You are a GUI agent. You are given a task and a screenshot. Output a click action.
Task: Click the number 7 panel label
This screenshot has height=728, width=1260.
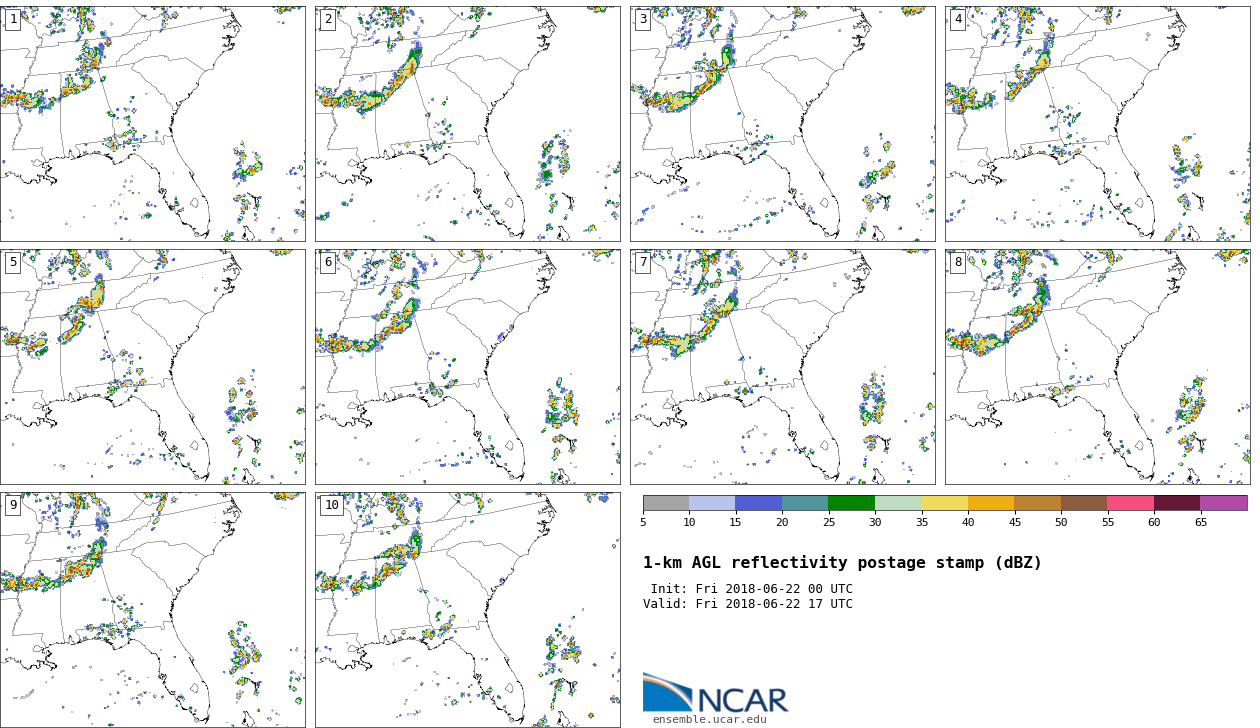(x=643, y=263)
